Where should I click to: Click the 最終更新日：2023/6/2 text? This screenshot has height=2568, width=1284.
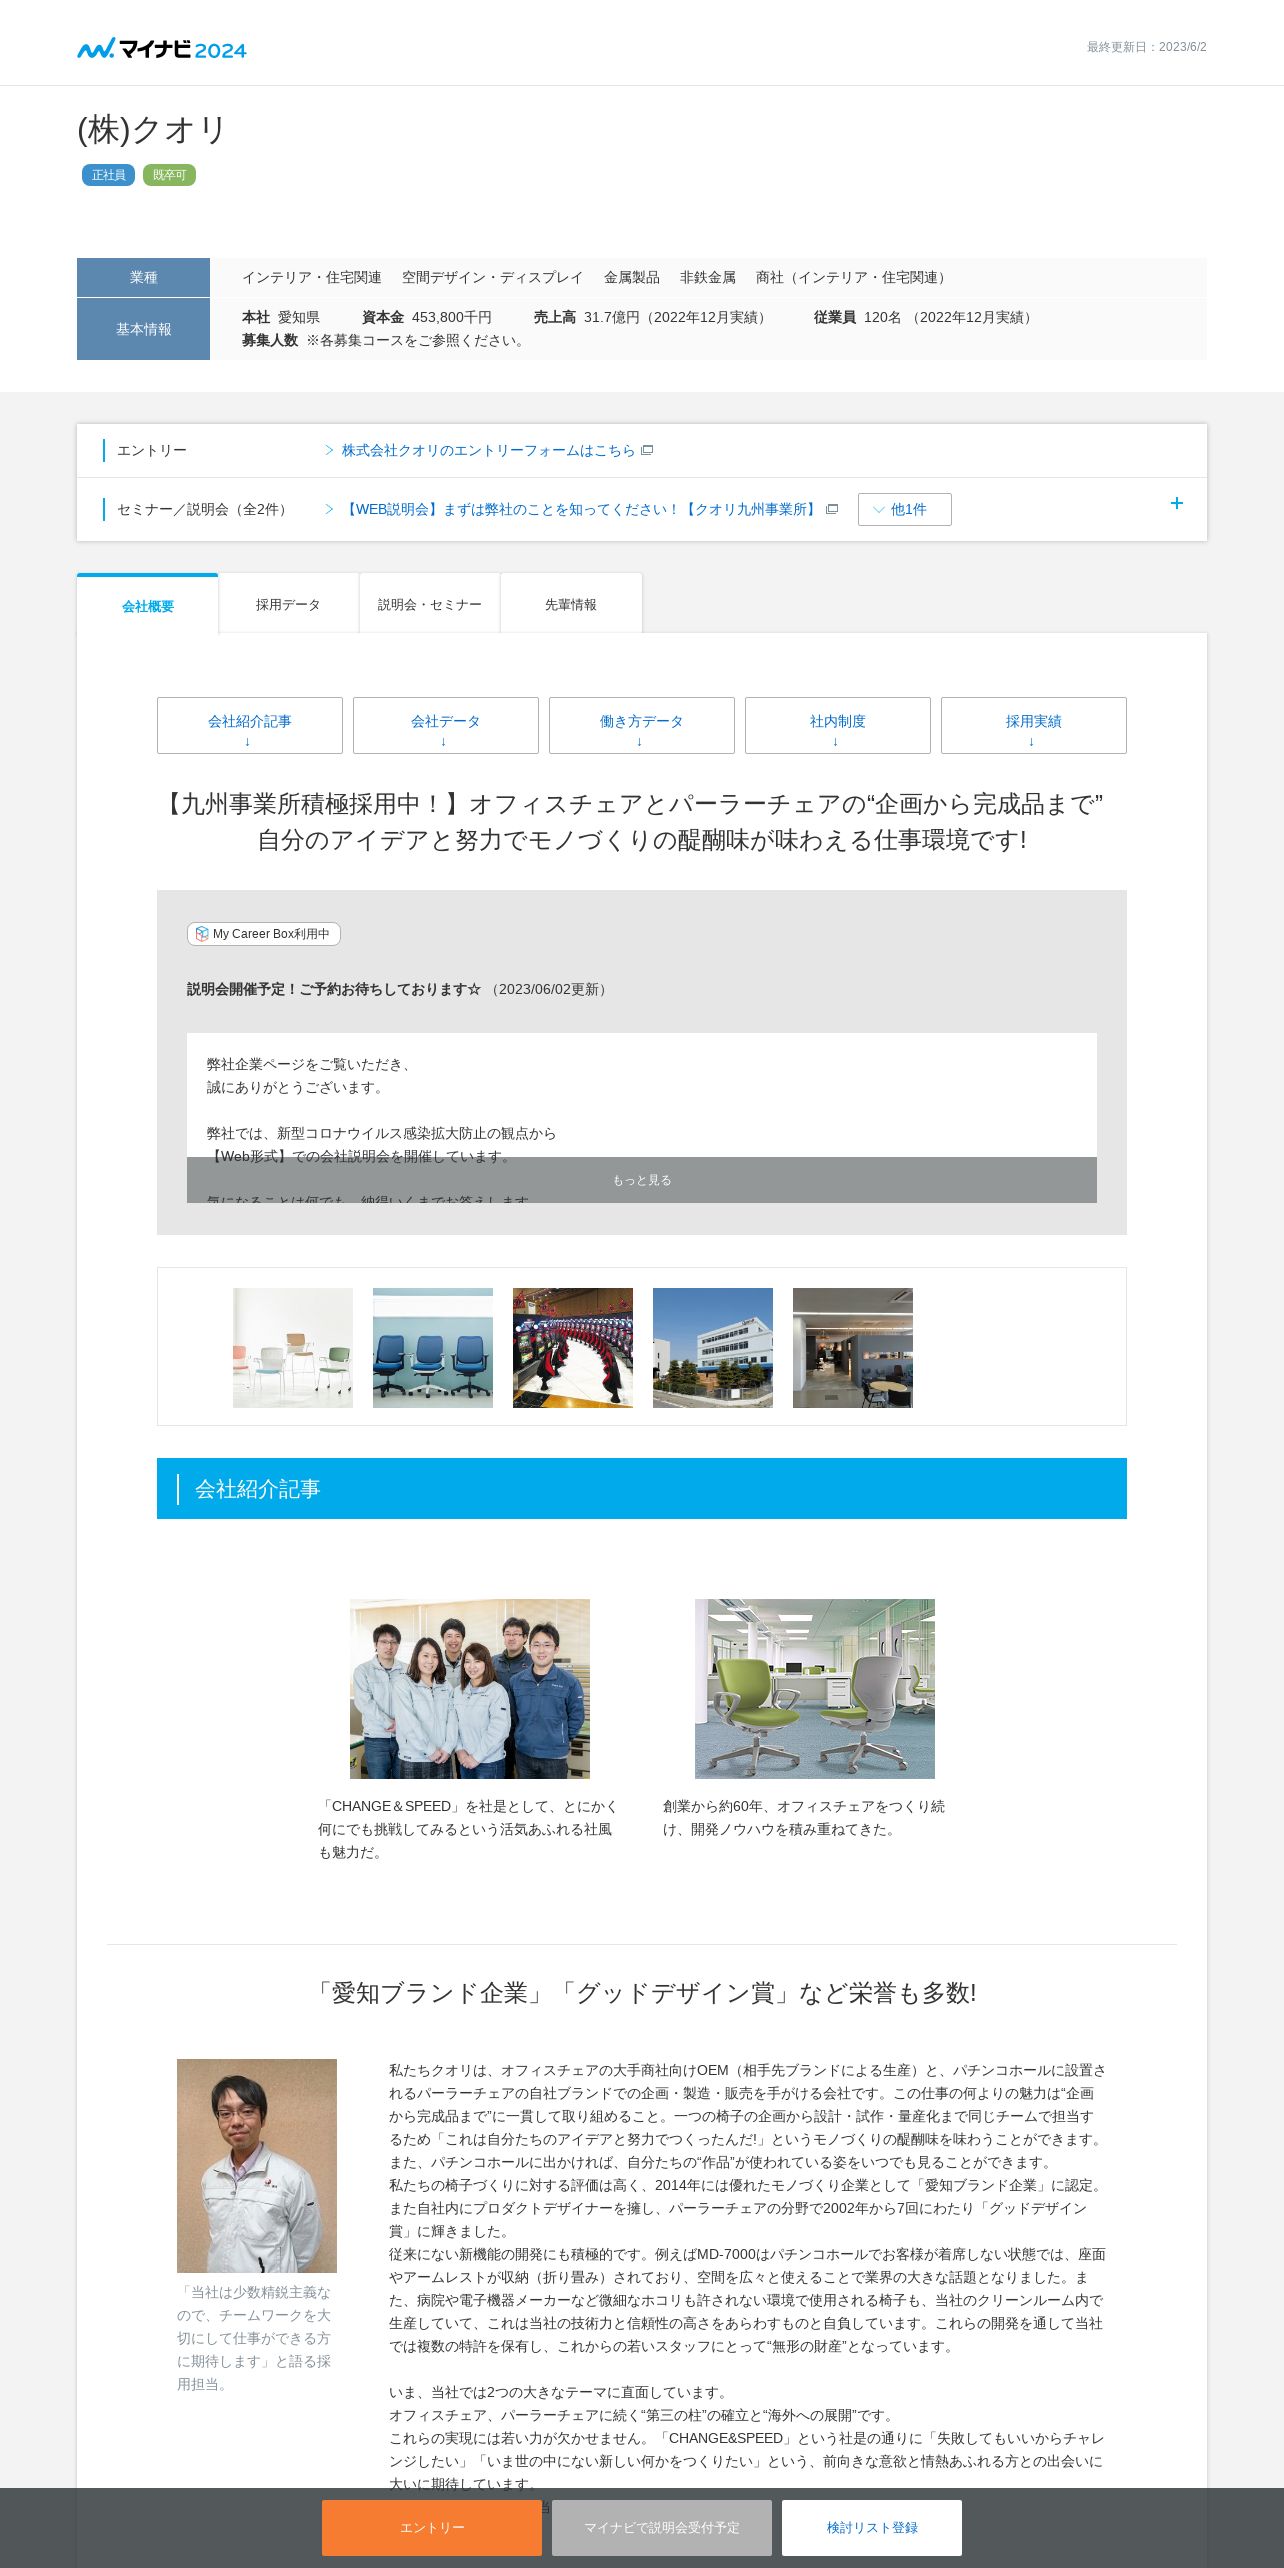(x=1147, y=47)
